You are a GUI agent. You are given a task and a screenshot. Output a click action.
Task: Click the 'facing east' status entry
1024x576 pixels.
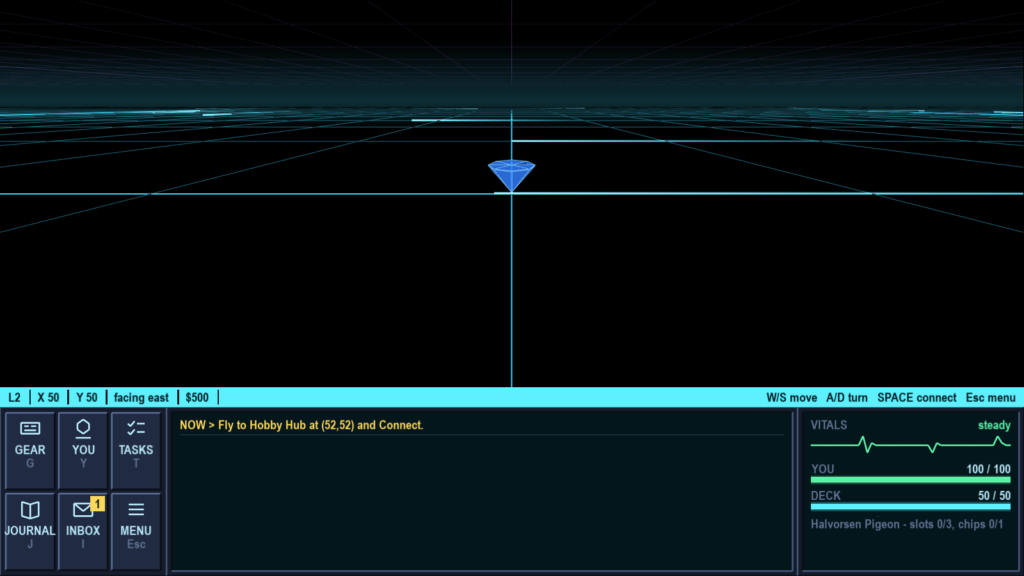pyautogui.click(x=141, y=398)
